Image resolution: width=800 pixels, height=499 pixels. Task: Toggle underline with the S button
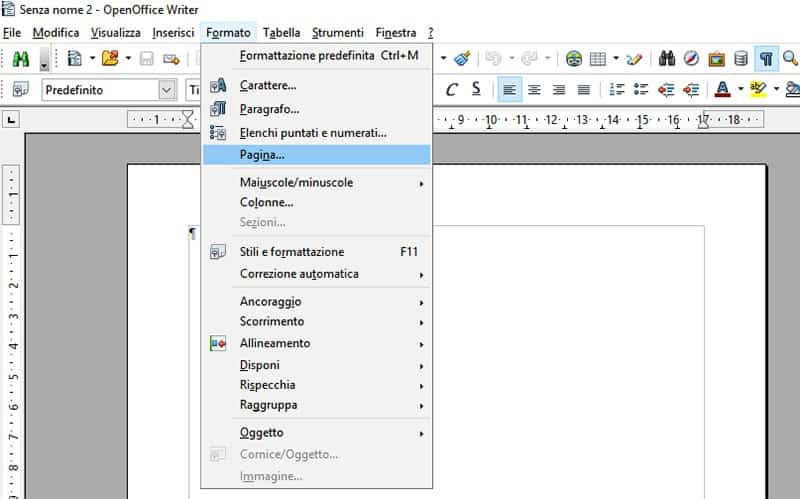click(x=476, y=90)
